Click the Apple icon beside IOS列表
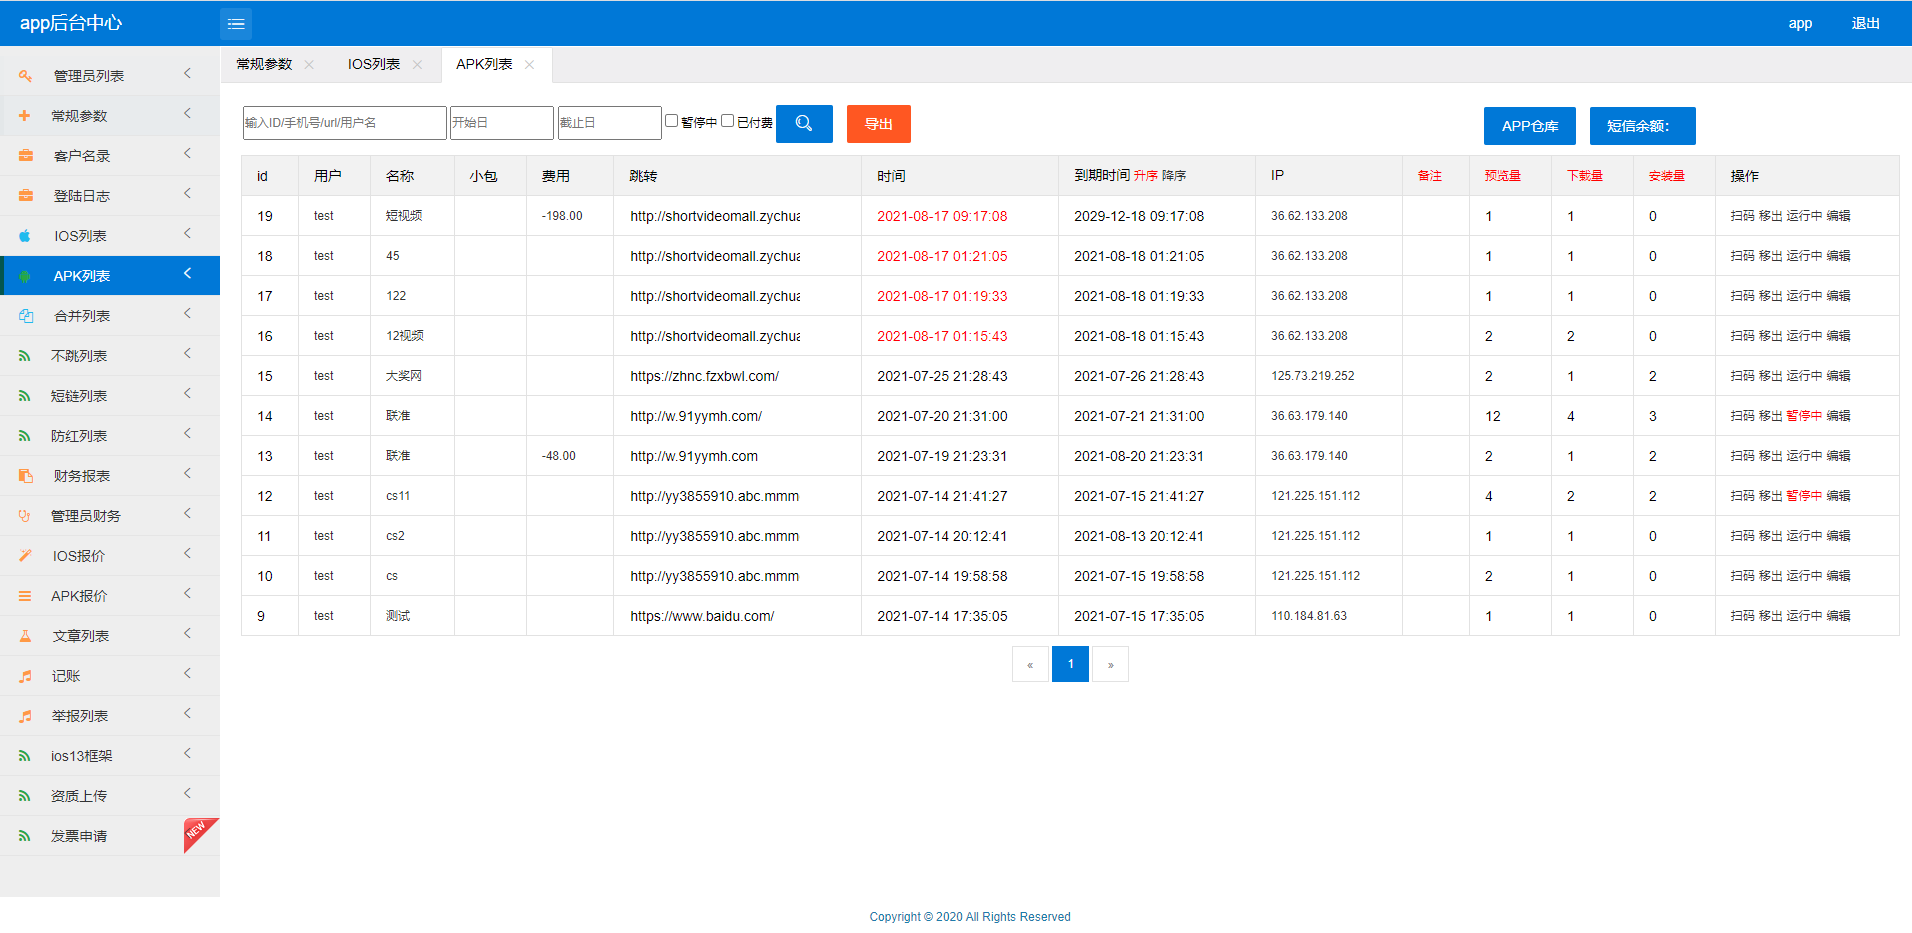This screenshot has height=933, width=1912. pos(25,236)
